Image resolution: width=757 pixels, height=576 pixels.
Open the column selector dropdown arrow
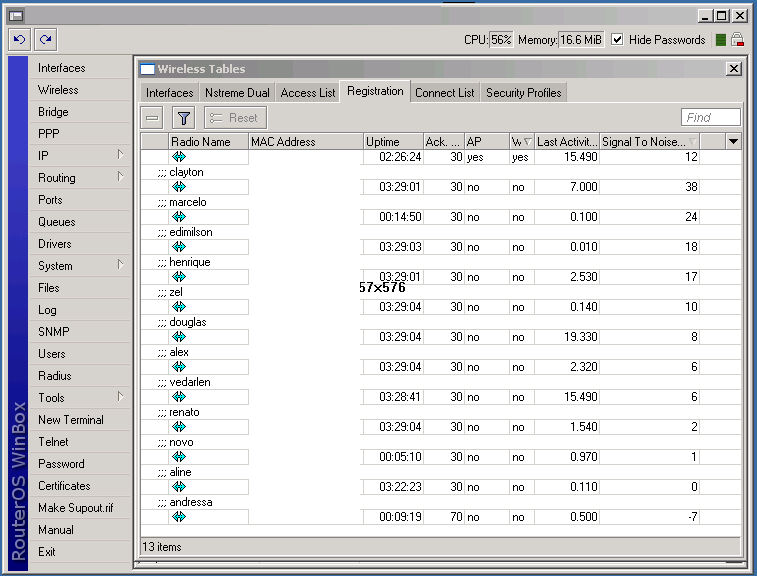[x=733, y=142]
